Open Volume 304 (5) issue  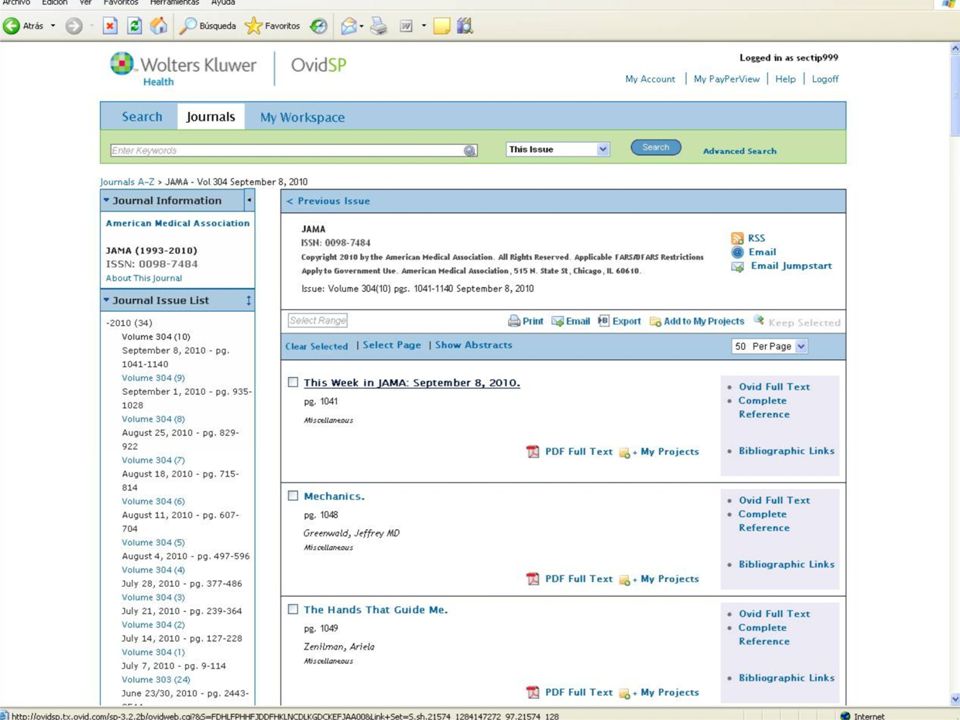pyautogui.click(x=153, y=542)
